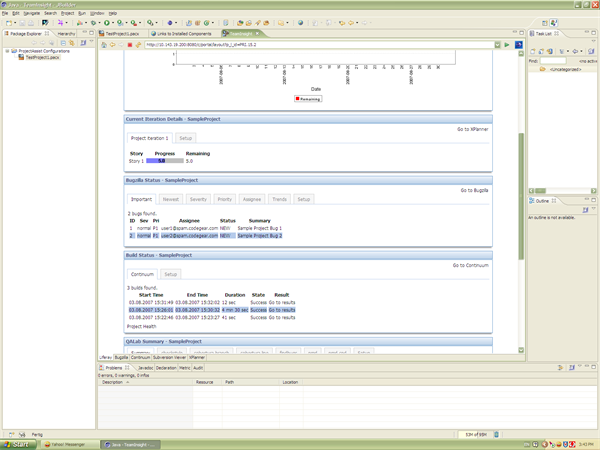The width and height of the screenshot is (600, 450).
Task: Switch to the Javadoc tab
Action: coord(145,368)
